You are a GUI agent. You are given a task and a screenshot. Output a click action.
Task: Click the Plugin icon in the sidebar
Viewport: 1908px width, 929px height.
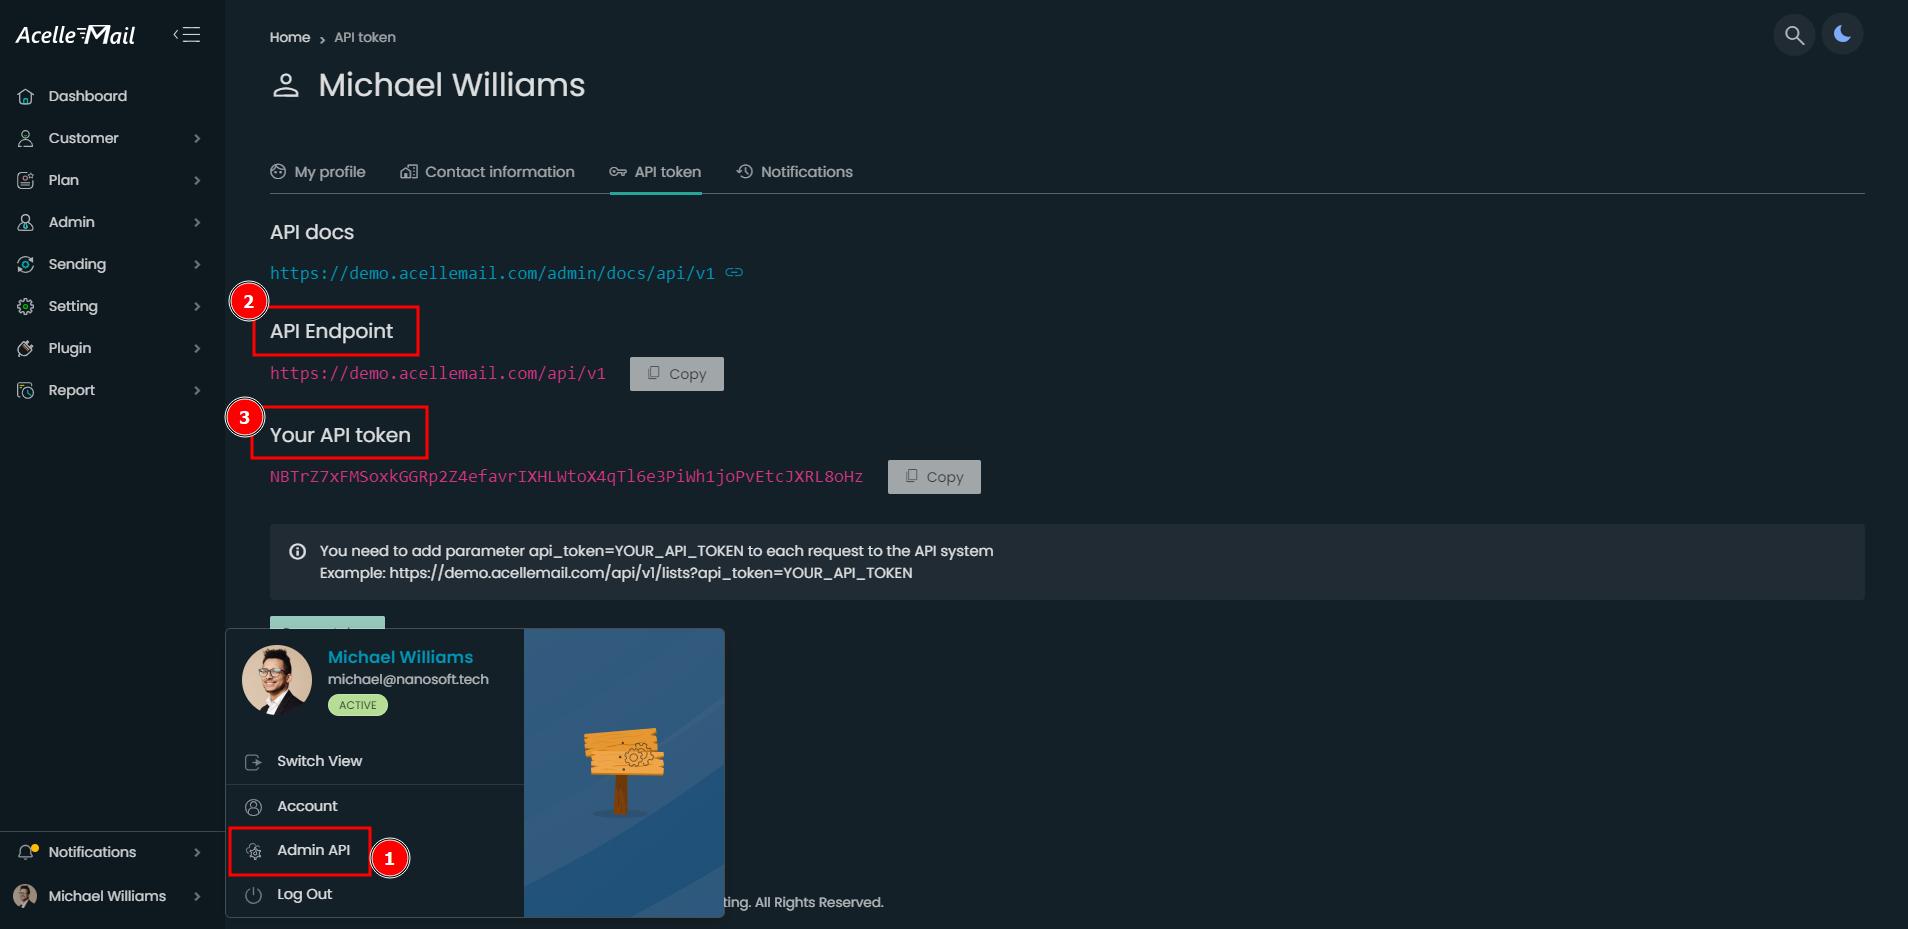[26, 349]
